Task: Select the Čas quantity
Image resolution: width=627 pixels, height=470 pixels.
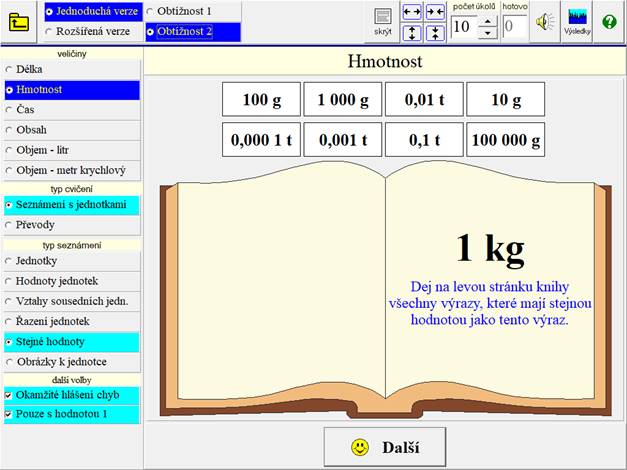Action: tap(72, 110)
